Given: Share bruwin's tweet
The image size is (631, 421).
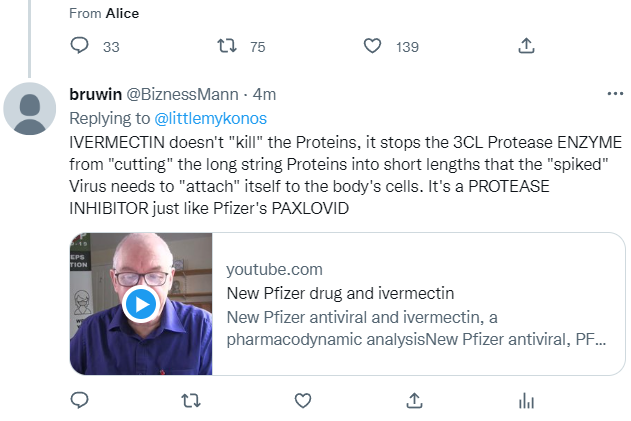Looking at the screenshot, I should click(413, 400).
